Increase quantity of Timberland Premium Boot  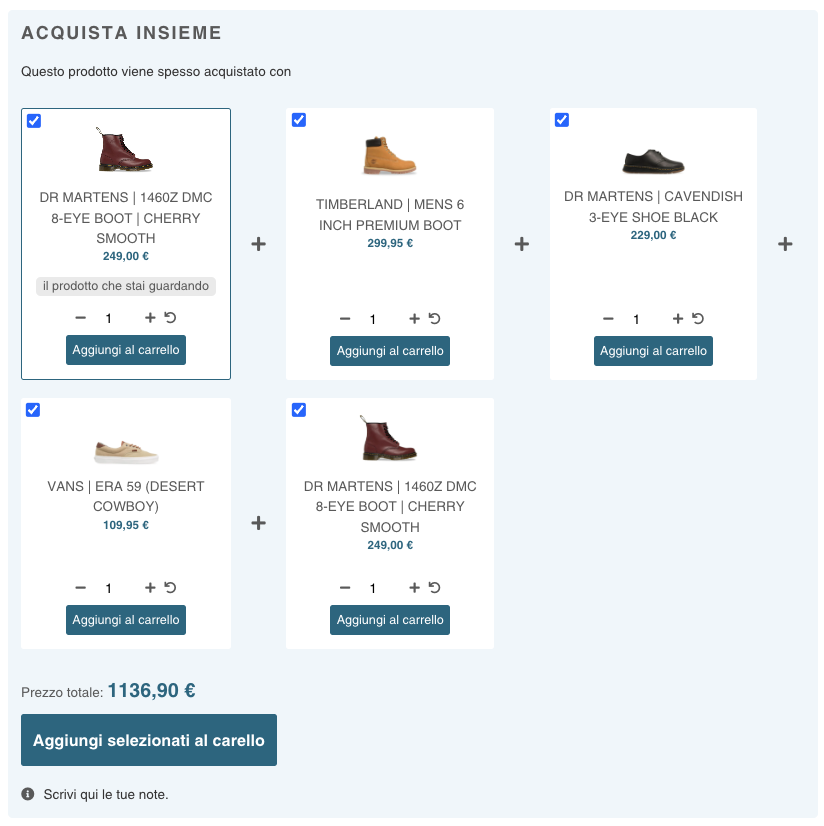pos(414,319)
